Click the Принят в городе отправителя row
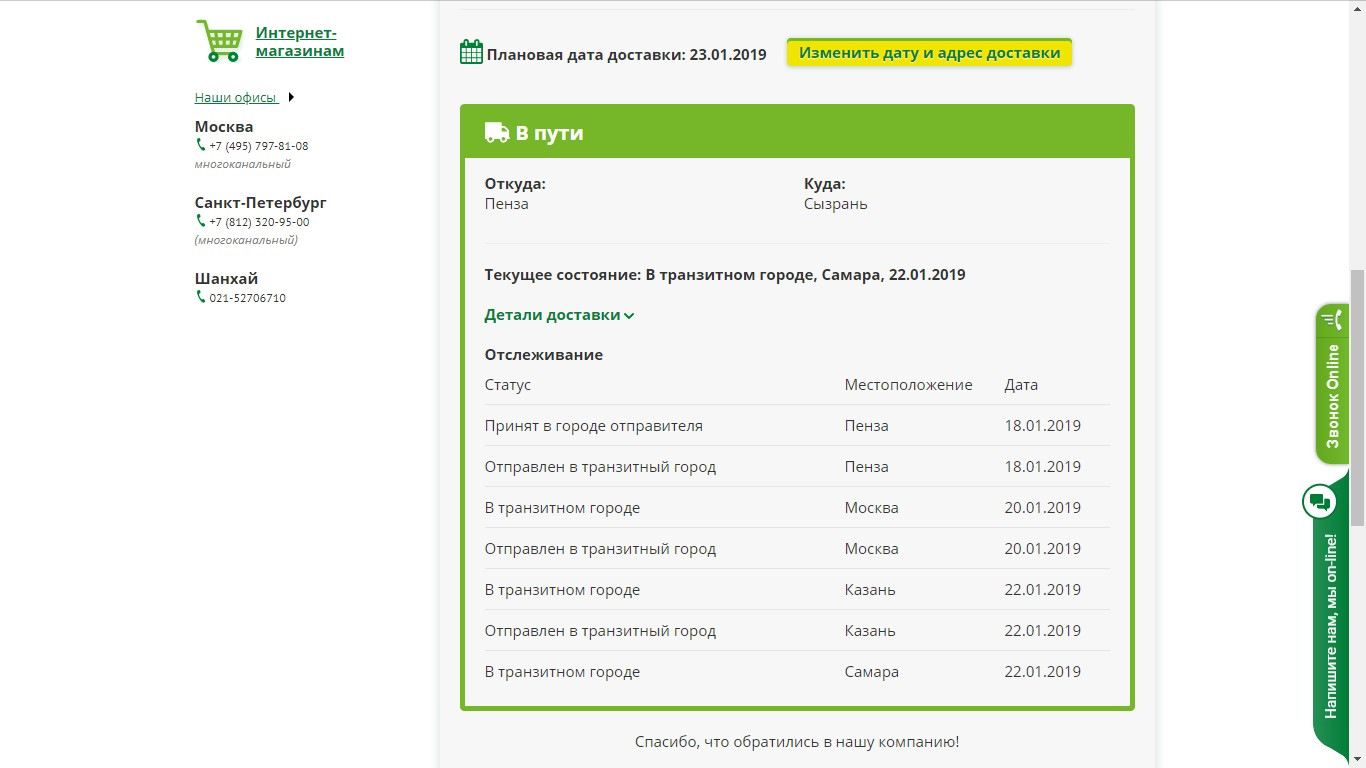 coord(797,425)
